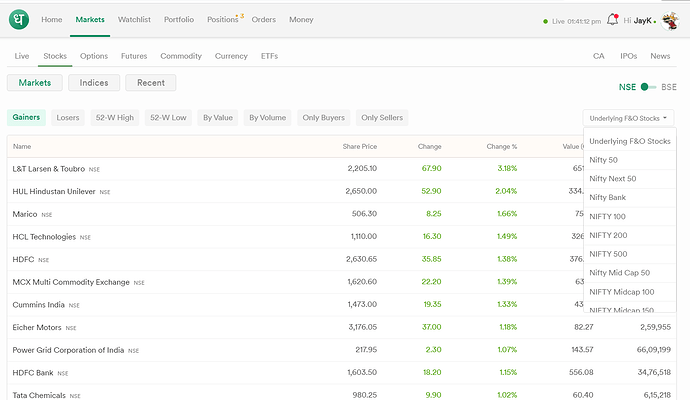Click the Markets pill button

pos(35,83)
